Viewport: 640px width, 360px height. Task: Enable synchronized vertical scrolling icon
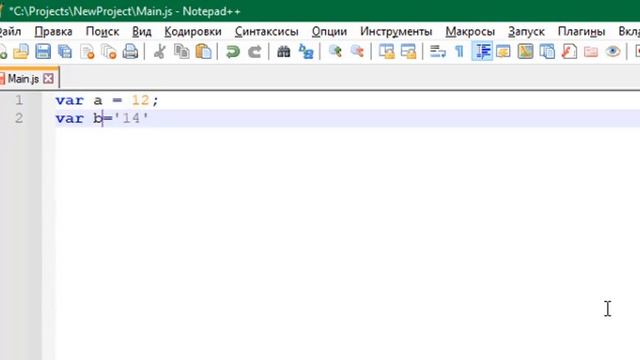pyautogui.click(x=387, y=52)
